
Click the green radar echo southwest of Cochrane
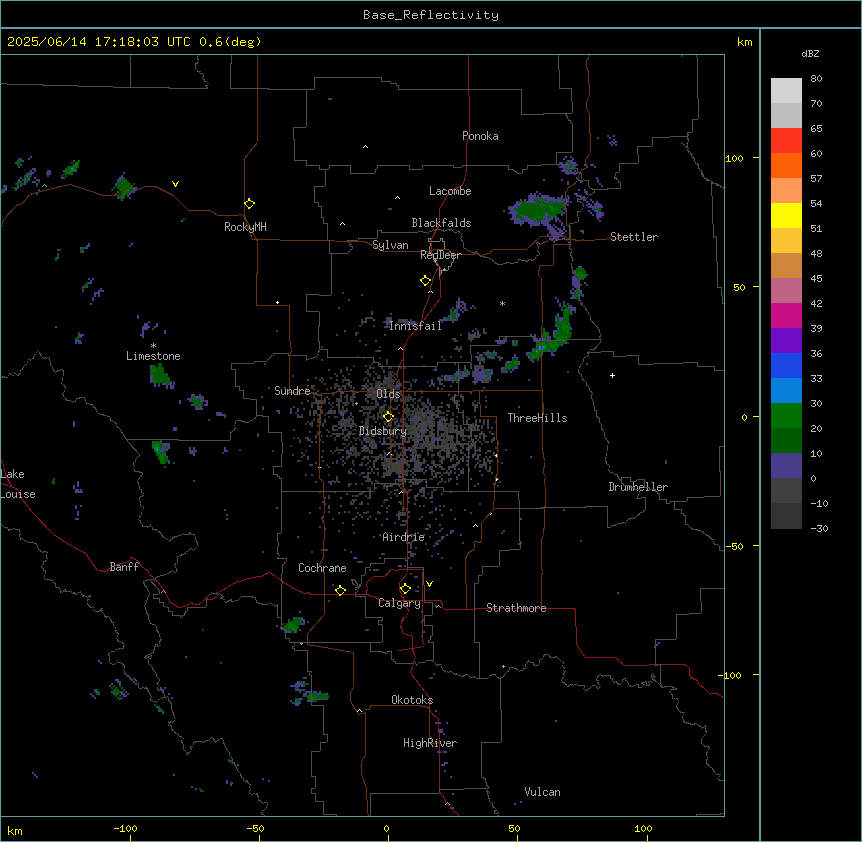point(293,624)
